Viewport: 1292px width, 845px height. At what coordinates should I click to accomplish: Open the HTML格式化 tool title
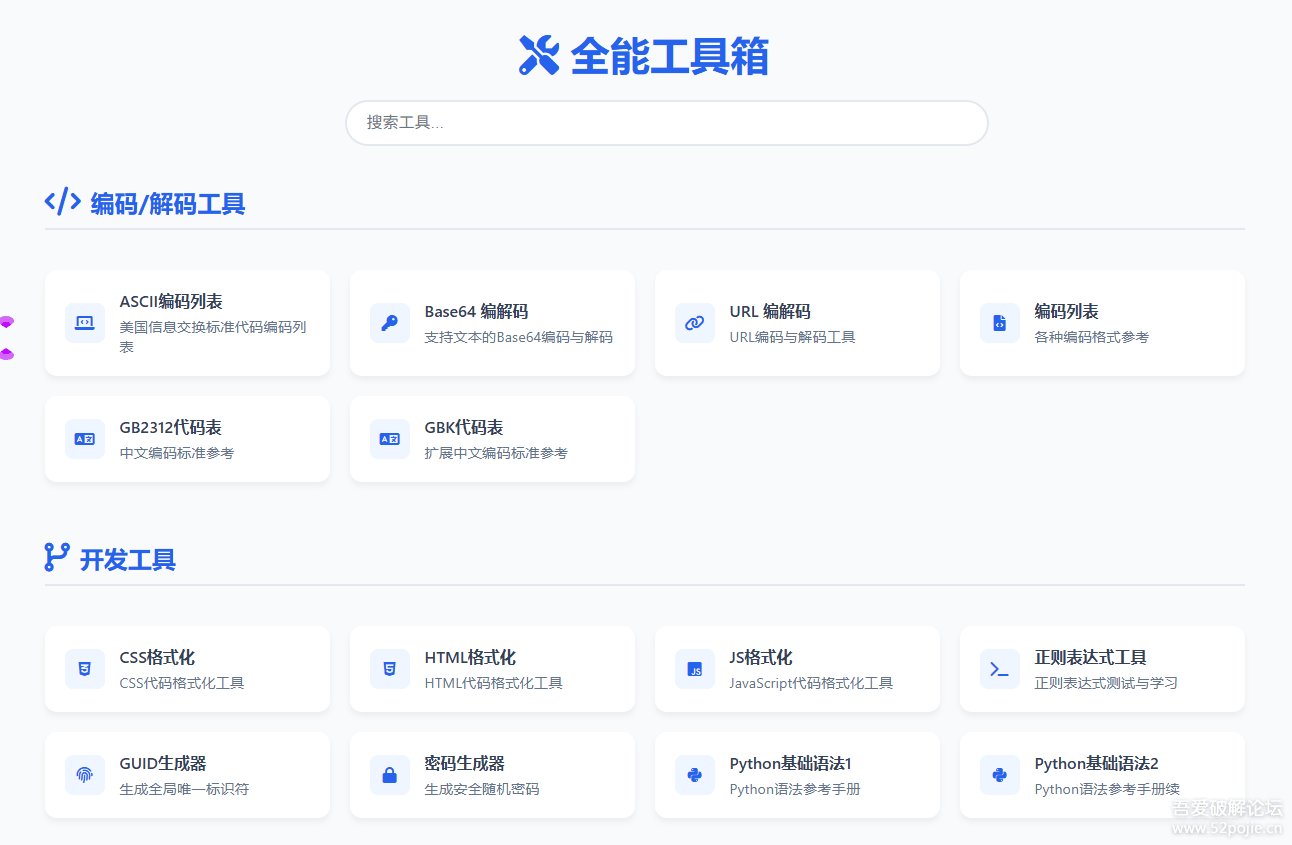coord(470,657)
